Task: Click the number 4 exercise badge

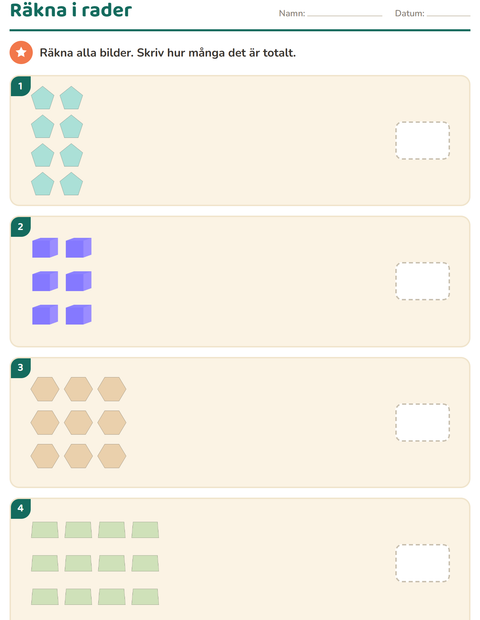Action: (21, 508)
